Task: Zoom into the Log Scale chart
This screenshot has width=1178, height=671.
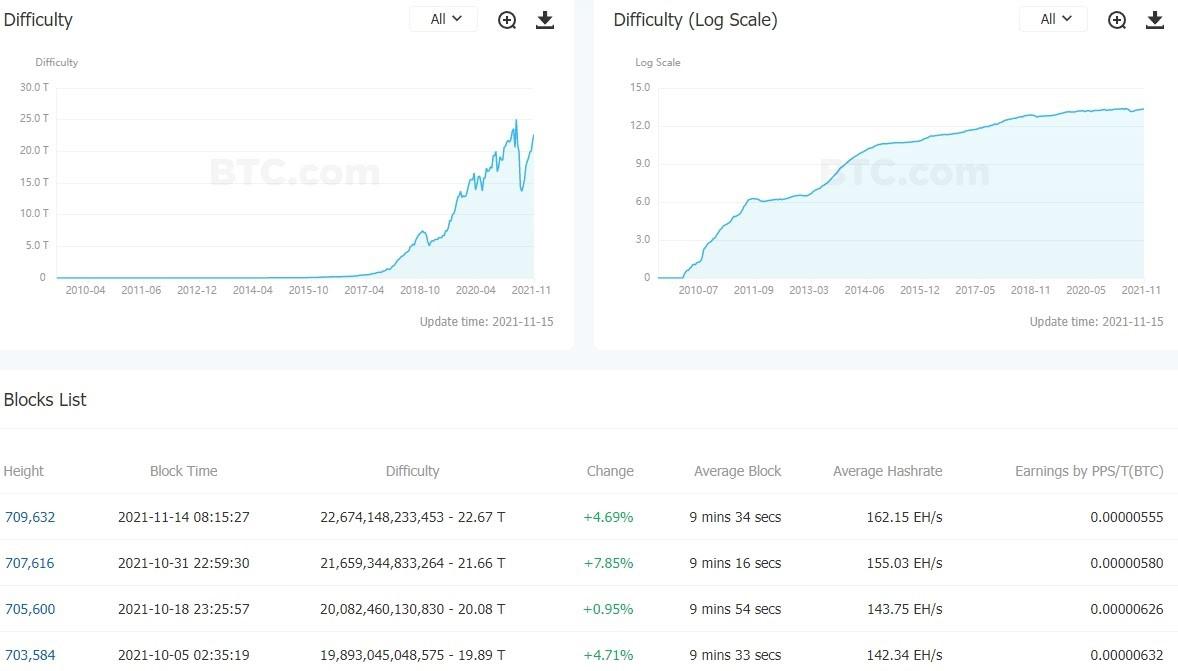Action: point(1117,20)
